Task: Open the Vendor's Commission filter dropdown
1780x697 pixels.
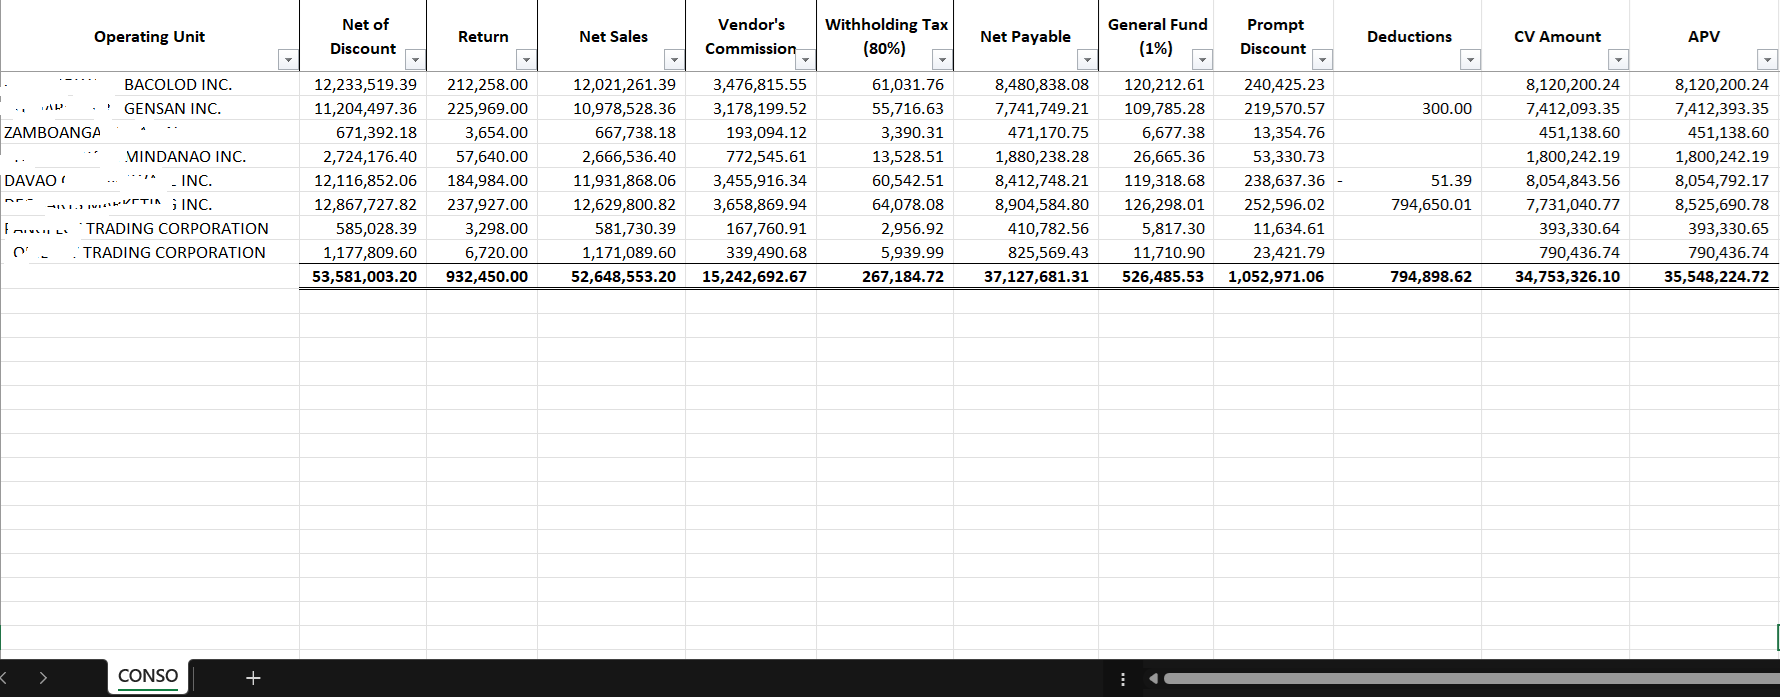Action: click(x=805, y=60)
